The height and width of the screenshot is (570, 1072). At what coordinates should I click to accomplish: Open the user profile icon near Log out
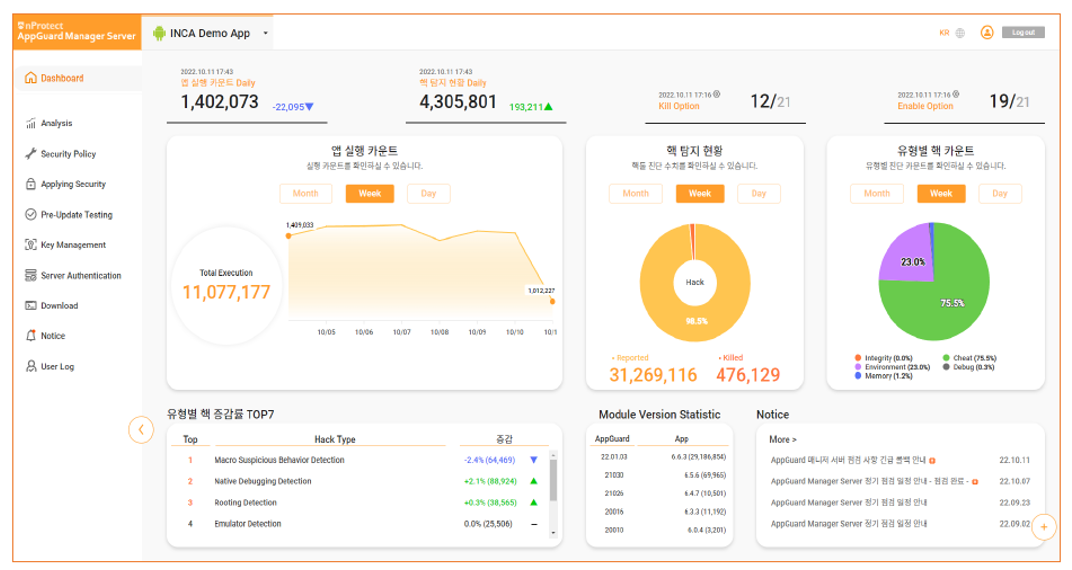tap(987, 32)
